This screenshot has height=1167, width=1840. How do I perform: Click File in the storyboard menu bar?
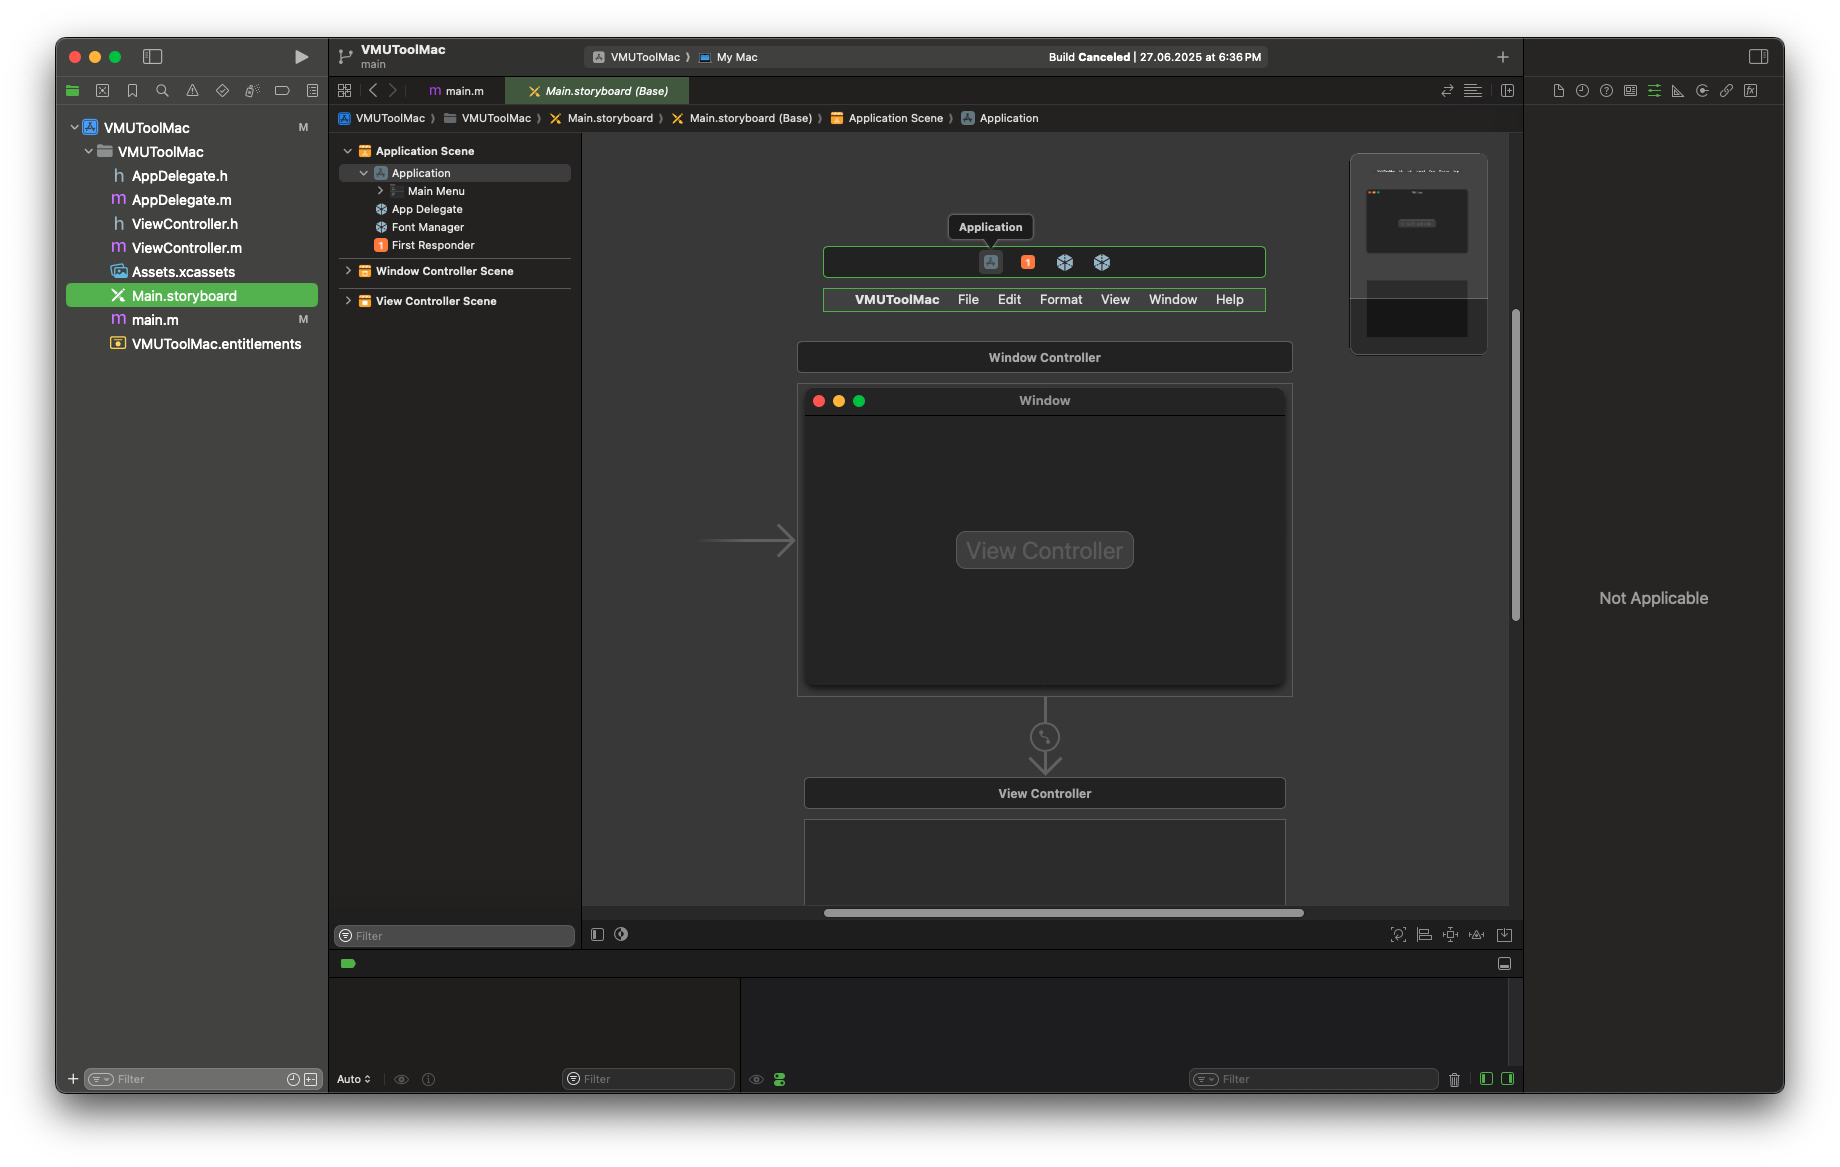[x=968, y=300]
